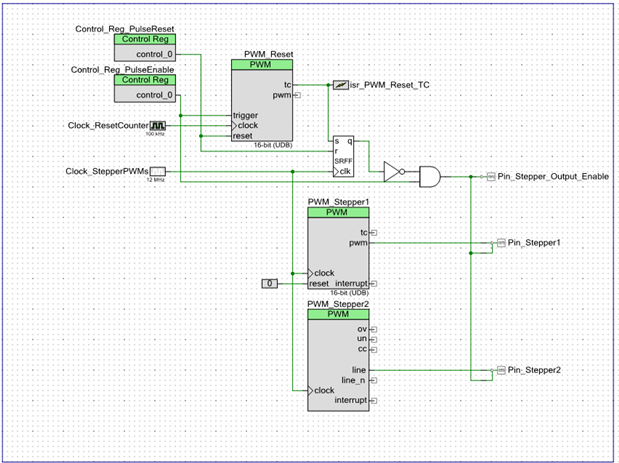619x463 pixels.
Task: Select the AND gate symbol
Action: [x=430, y=177]
